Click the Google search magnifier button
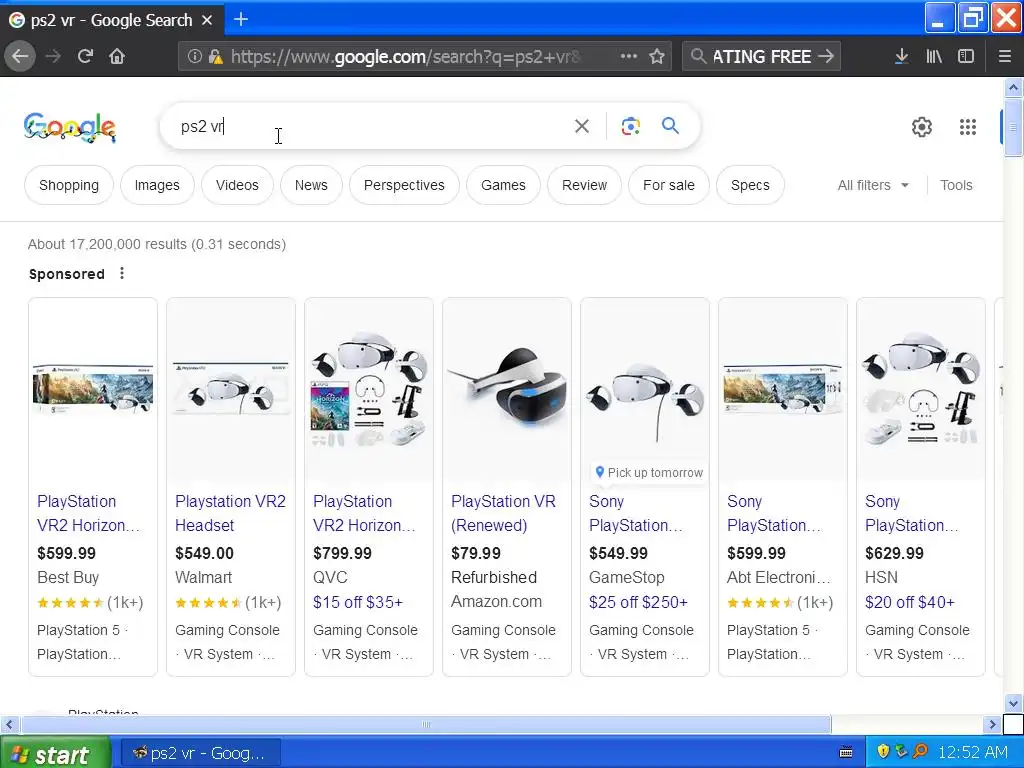The image size is (1024, 768). 670,125
